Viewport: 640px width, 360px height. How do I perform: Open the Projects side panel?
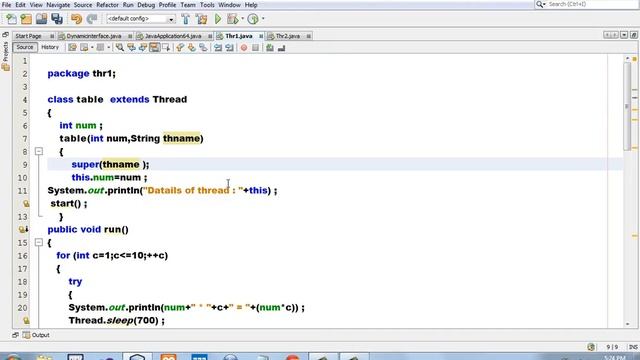coord(6,56)
